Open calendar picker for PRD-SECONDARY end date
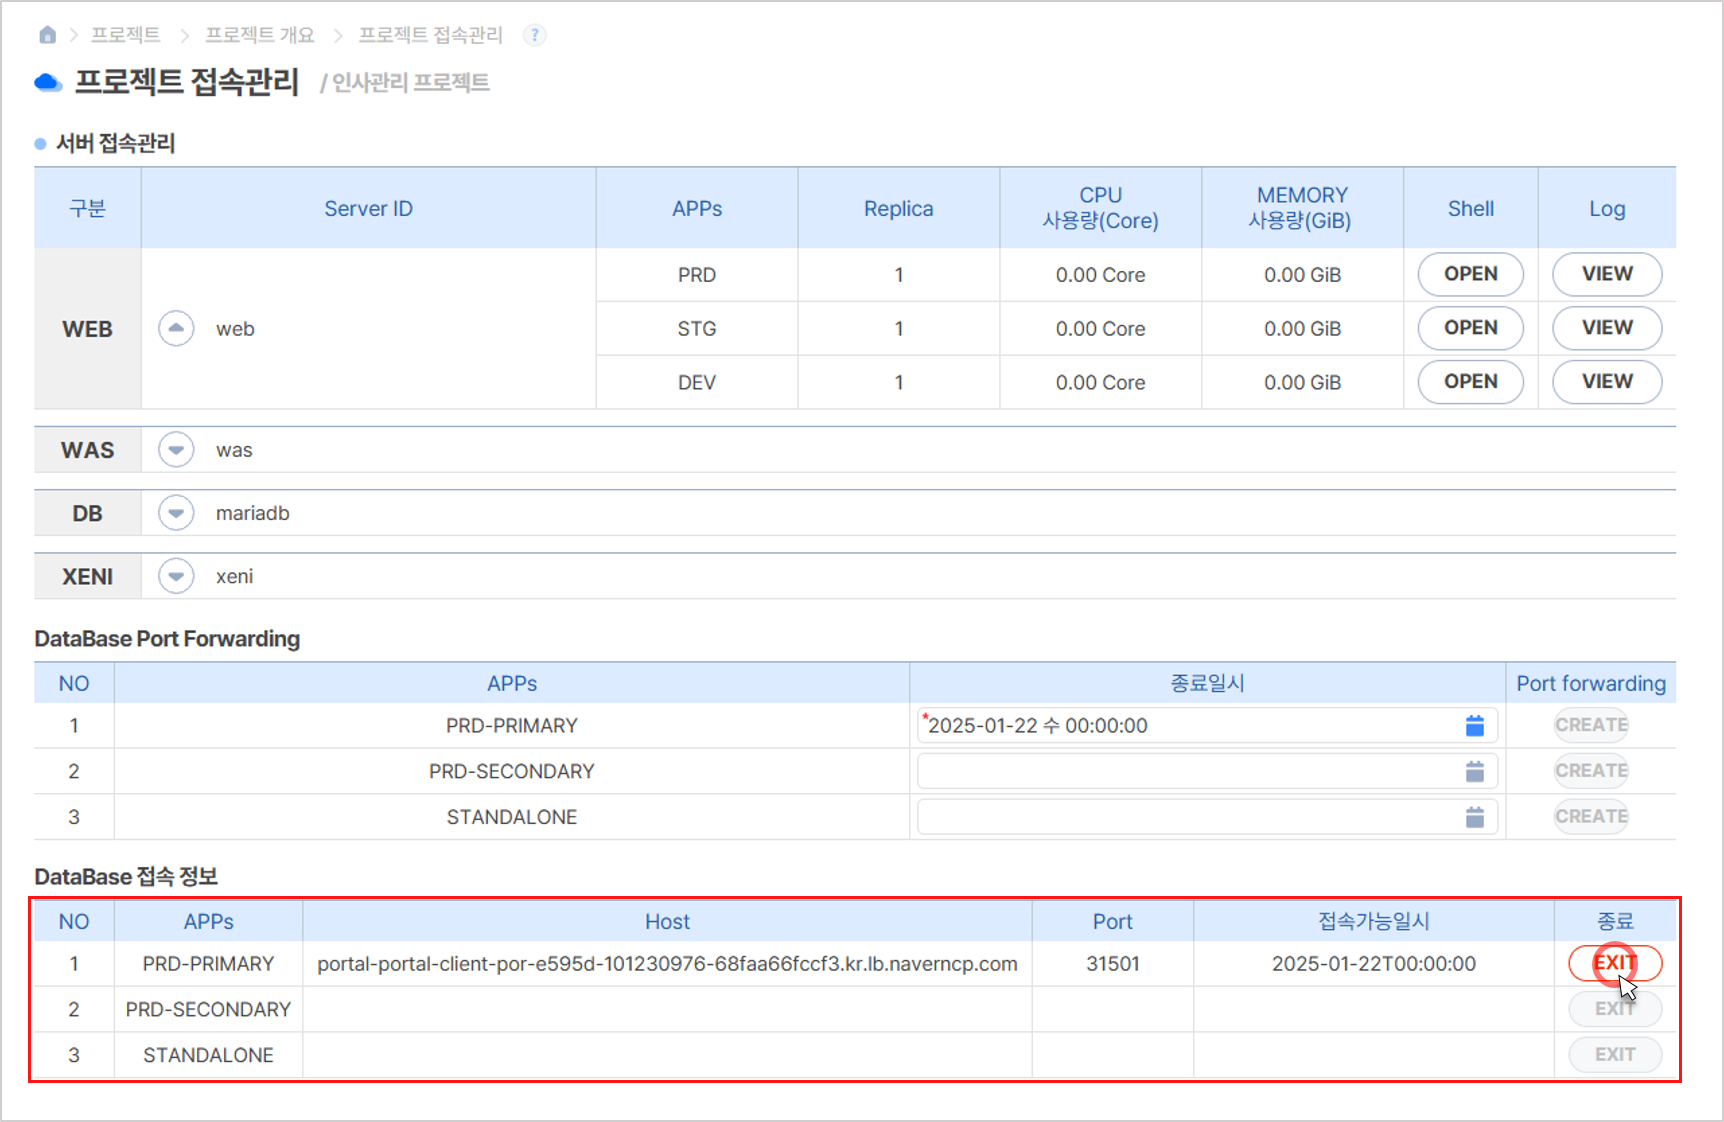Screen dimensions: 1724x1122 [1474, 772]
